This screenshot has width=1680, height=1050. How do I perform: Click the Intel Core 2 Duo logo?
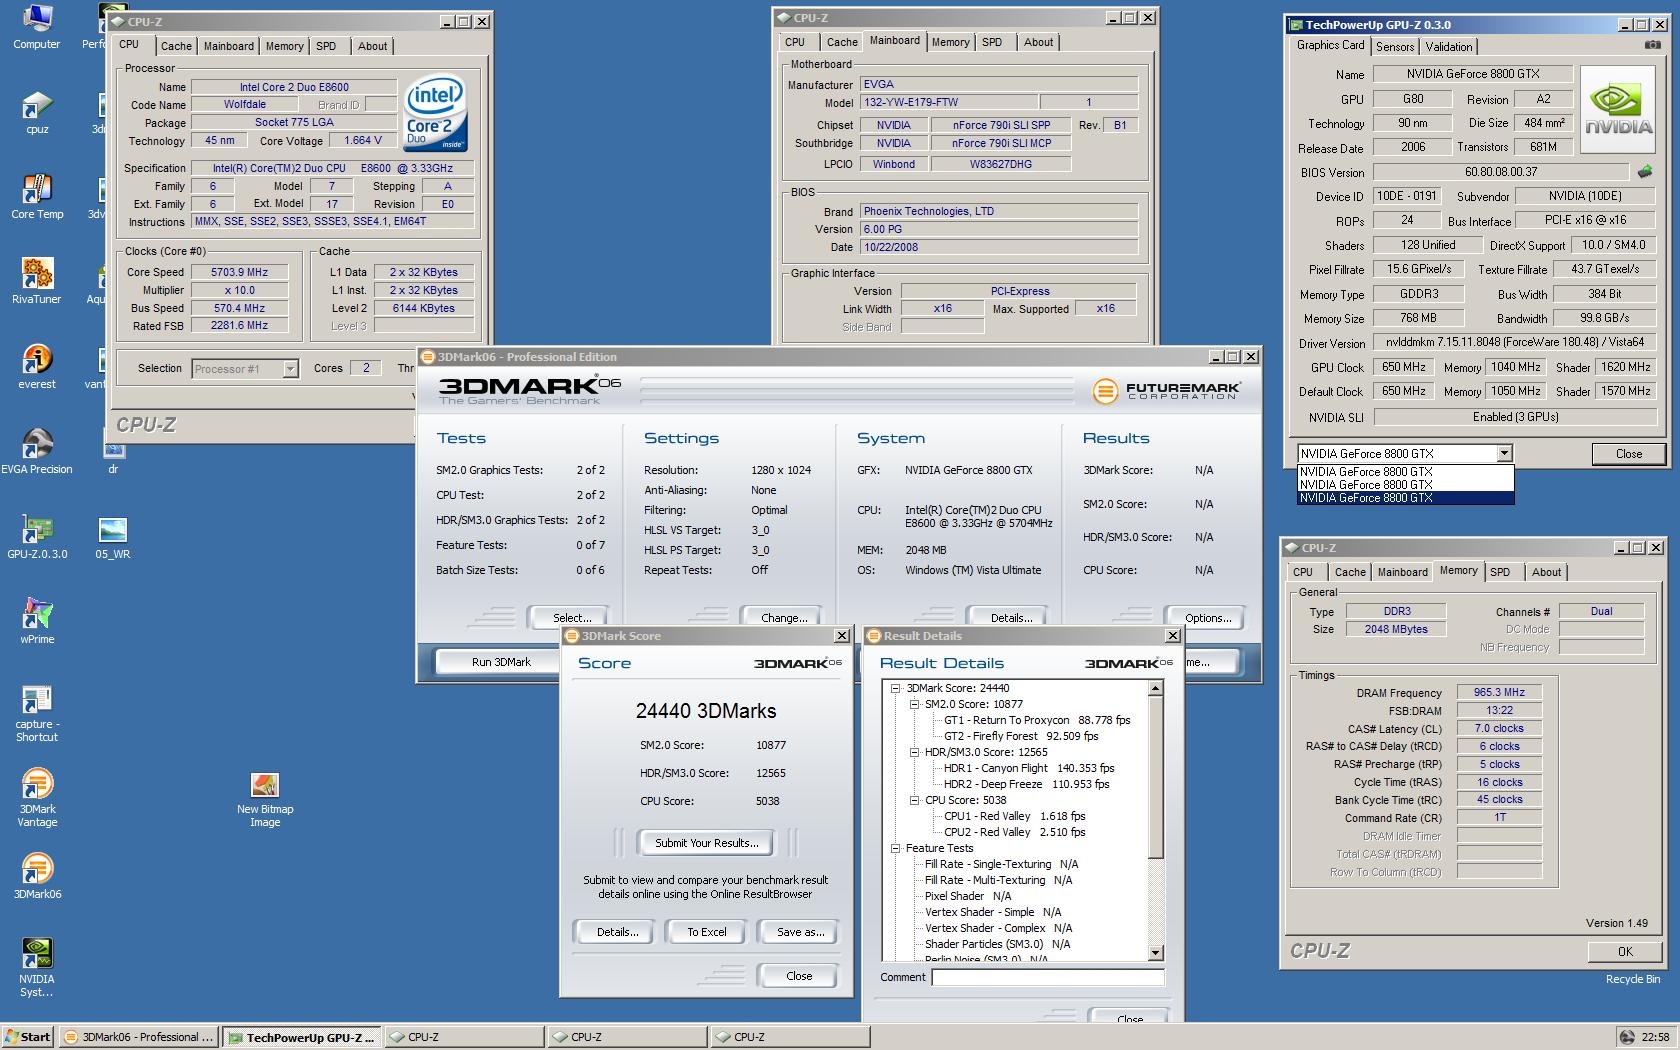[434, 112]
